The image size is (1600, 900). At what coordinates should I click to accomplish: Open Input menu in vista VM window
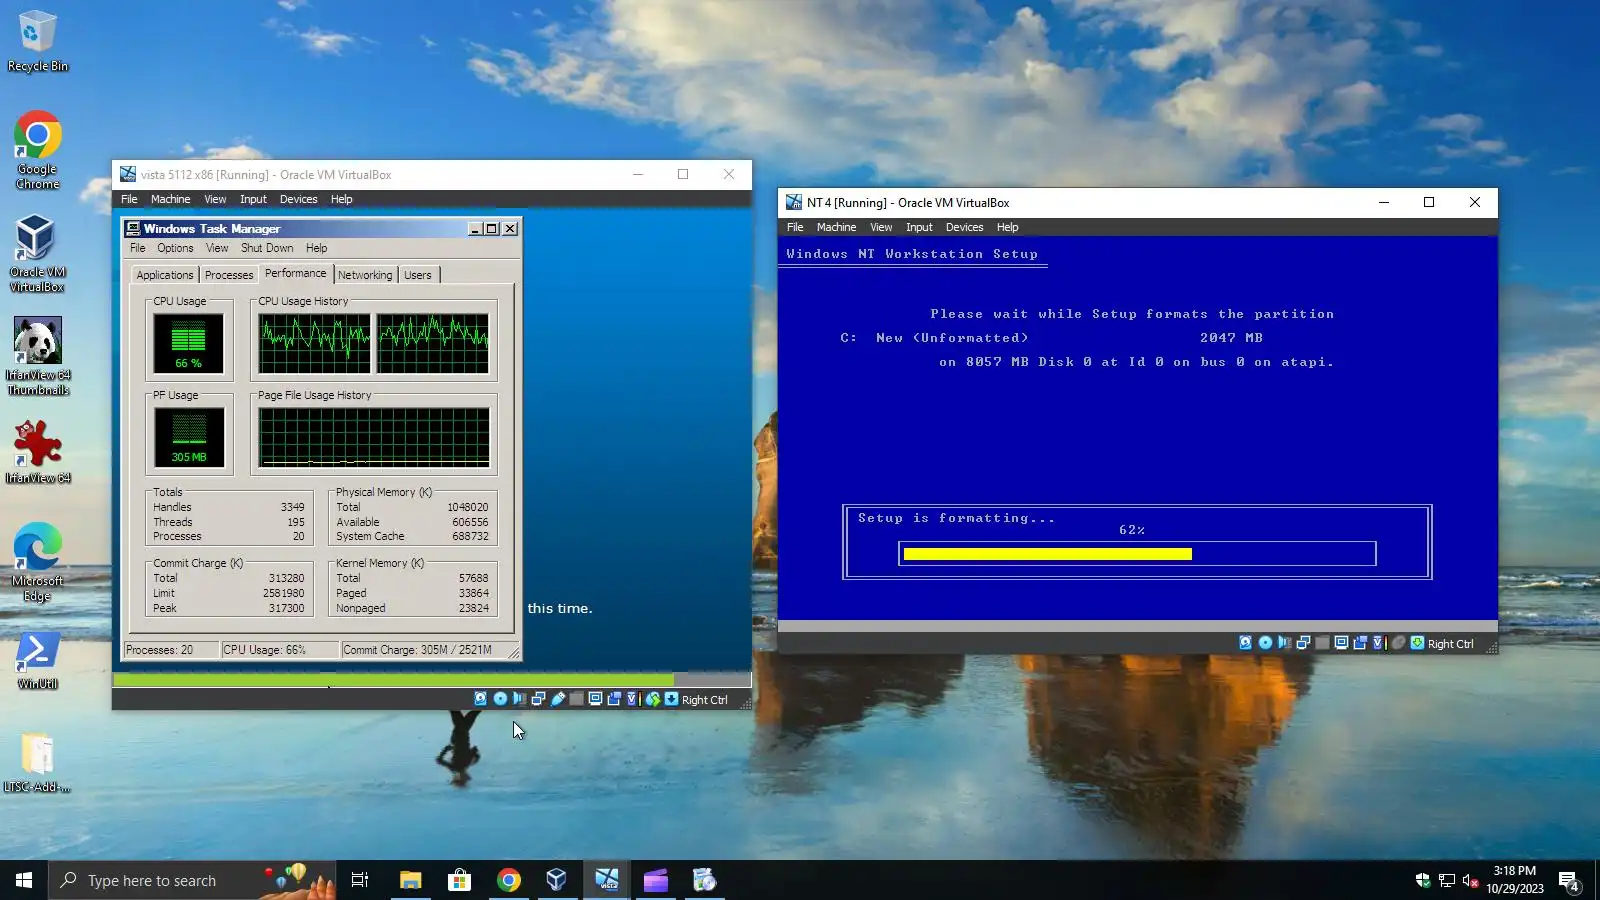[253, 199]
